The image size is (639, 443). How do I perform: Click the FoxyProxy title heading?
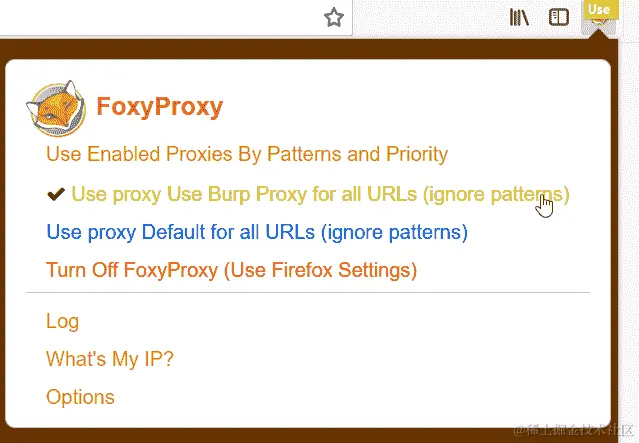[x=160, y=107]
